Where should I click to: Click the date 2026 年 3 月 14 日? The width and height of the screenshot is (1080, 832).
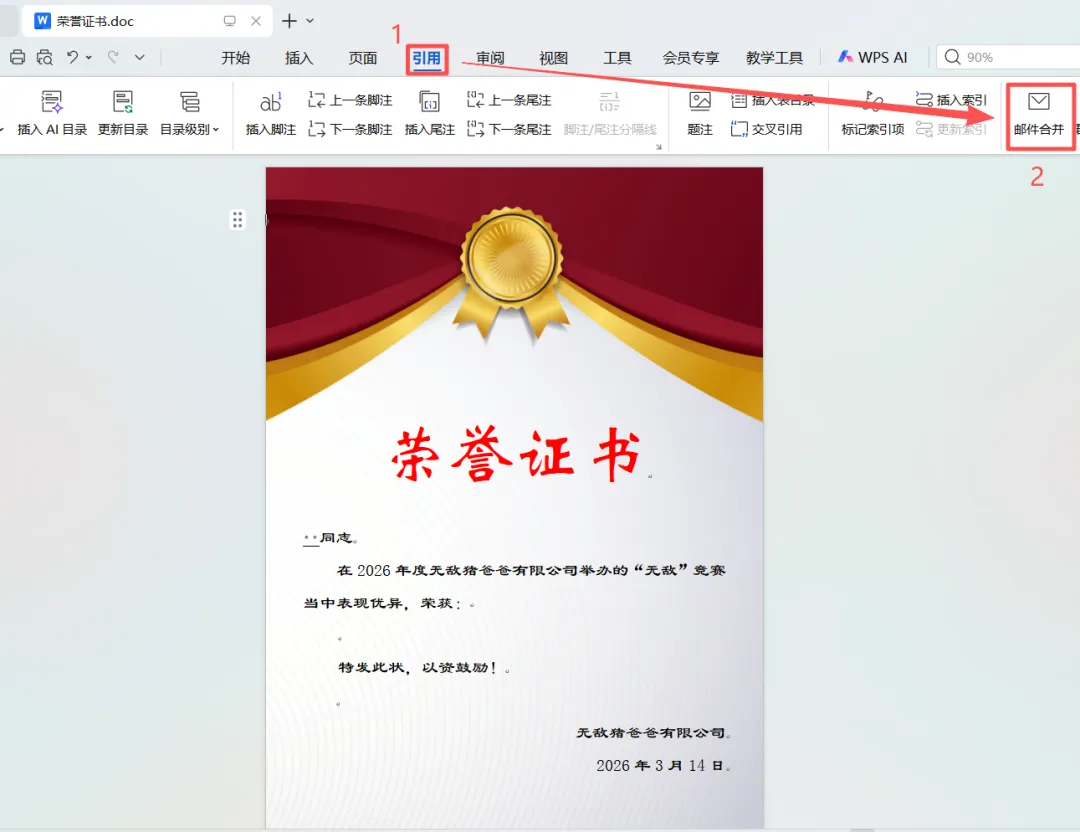click(x=660, y=765)
